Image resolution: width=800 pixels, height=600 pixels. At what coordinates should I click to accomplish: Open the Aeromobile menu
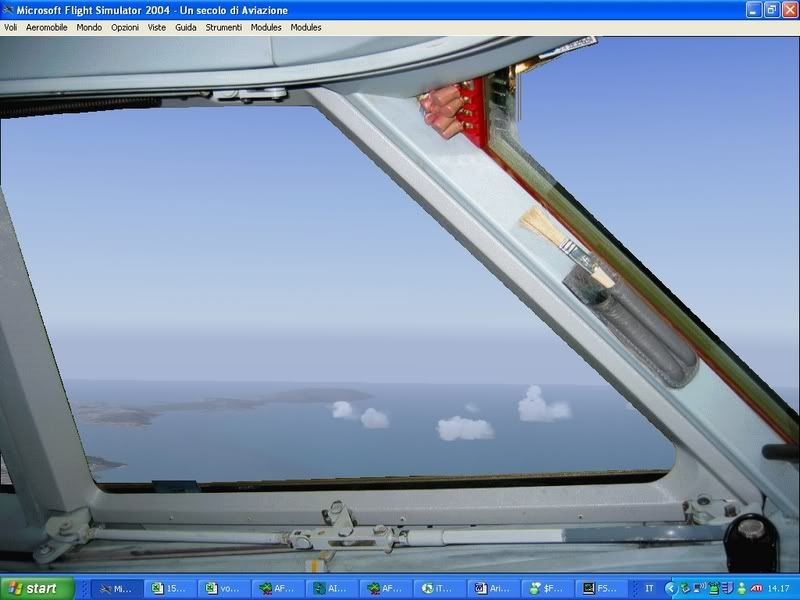coord(46,28)
